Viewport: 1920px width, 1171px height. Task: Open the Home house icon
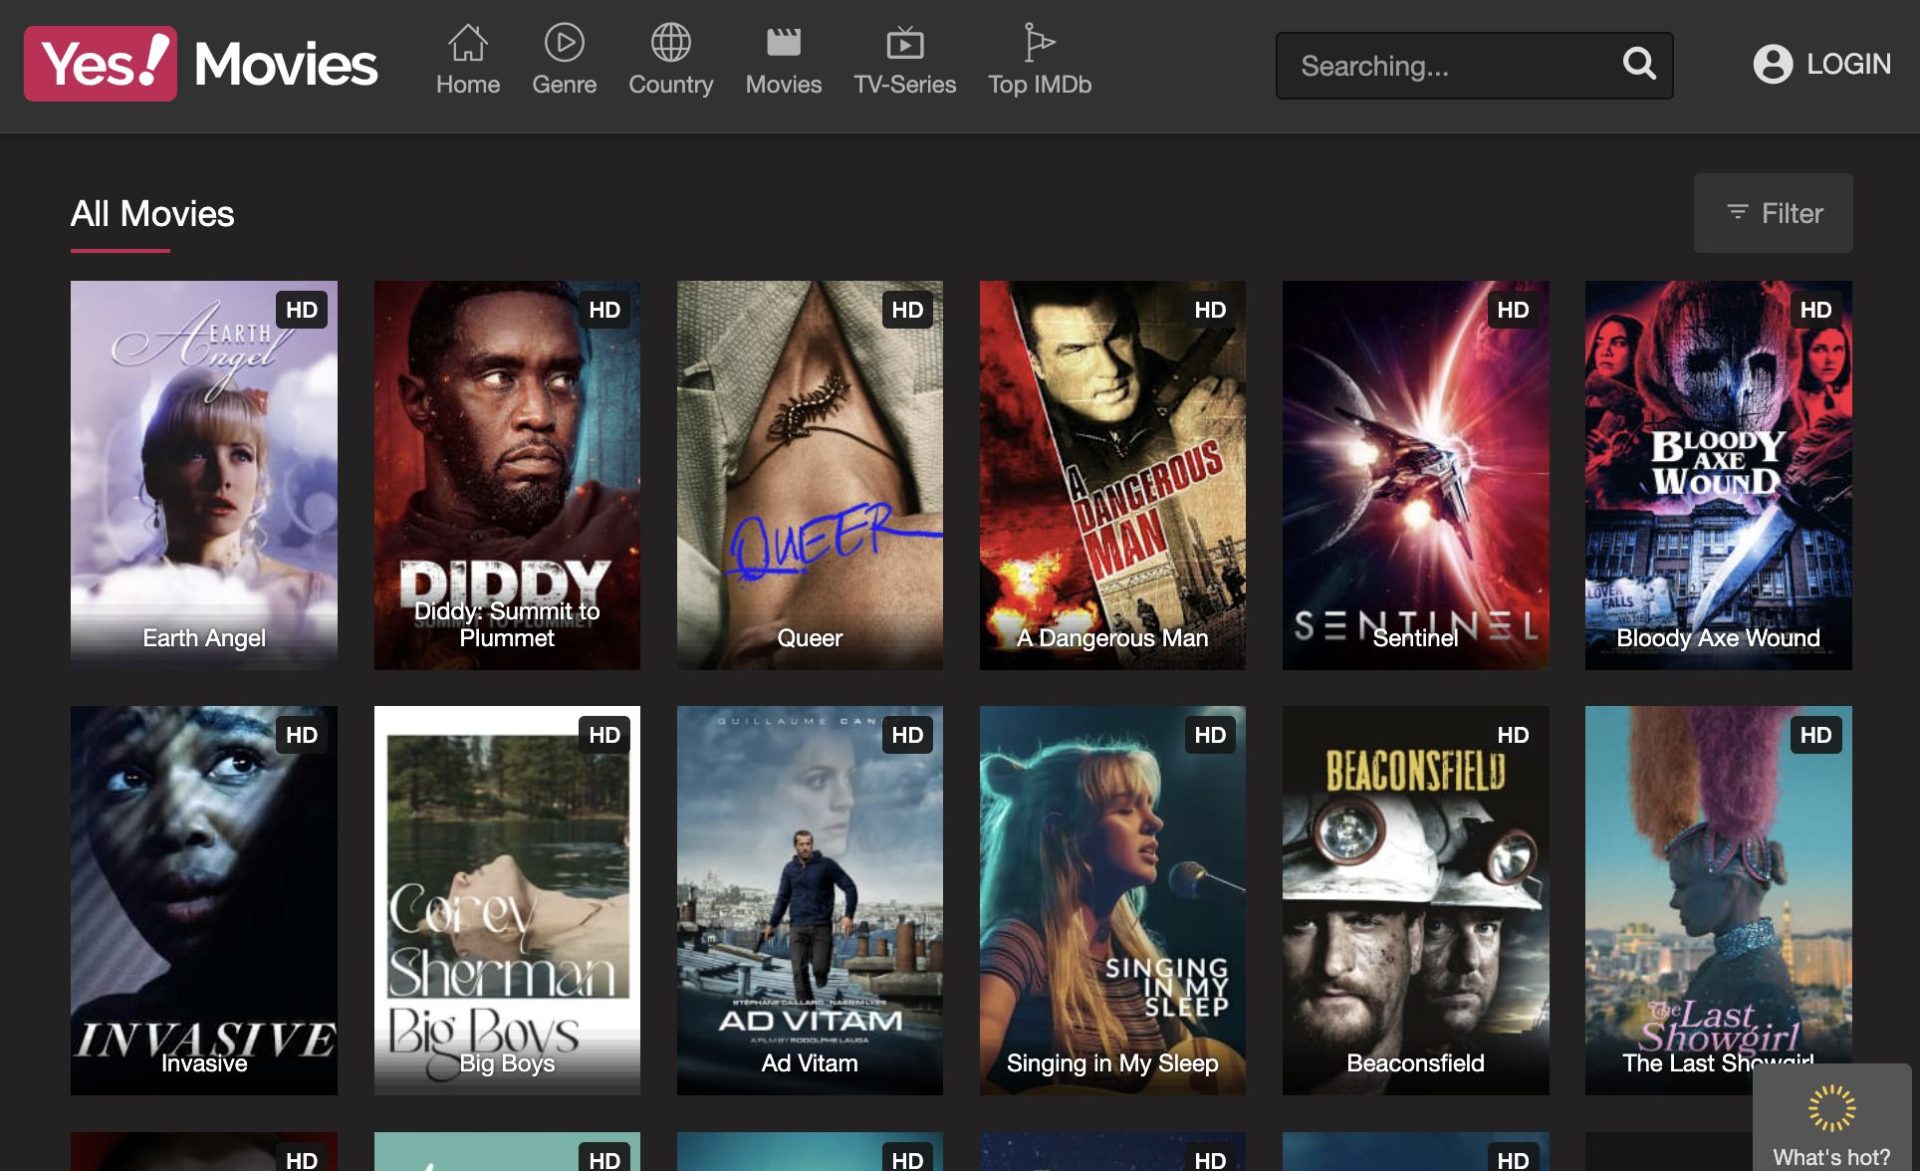467,43
